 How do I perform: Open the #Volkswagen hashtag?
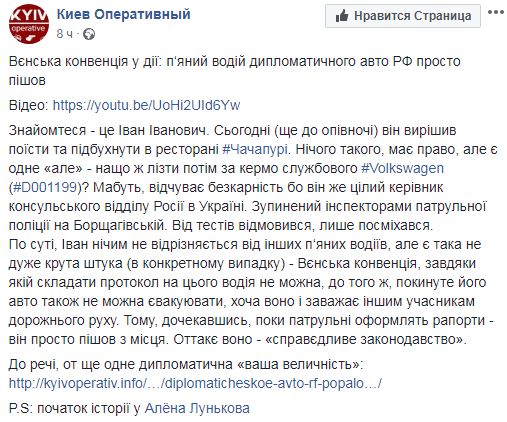pyautogui.click(x=403, y=168)
